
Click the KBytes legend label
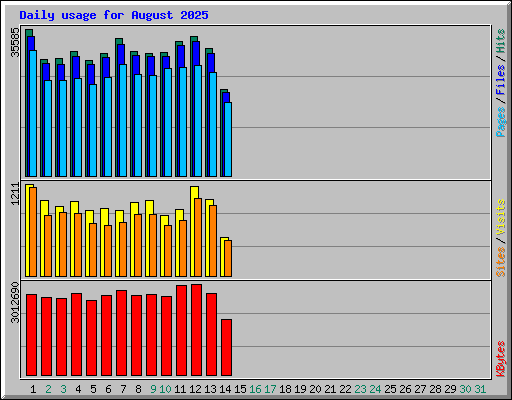(500, 359)
